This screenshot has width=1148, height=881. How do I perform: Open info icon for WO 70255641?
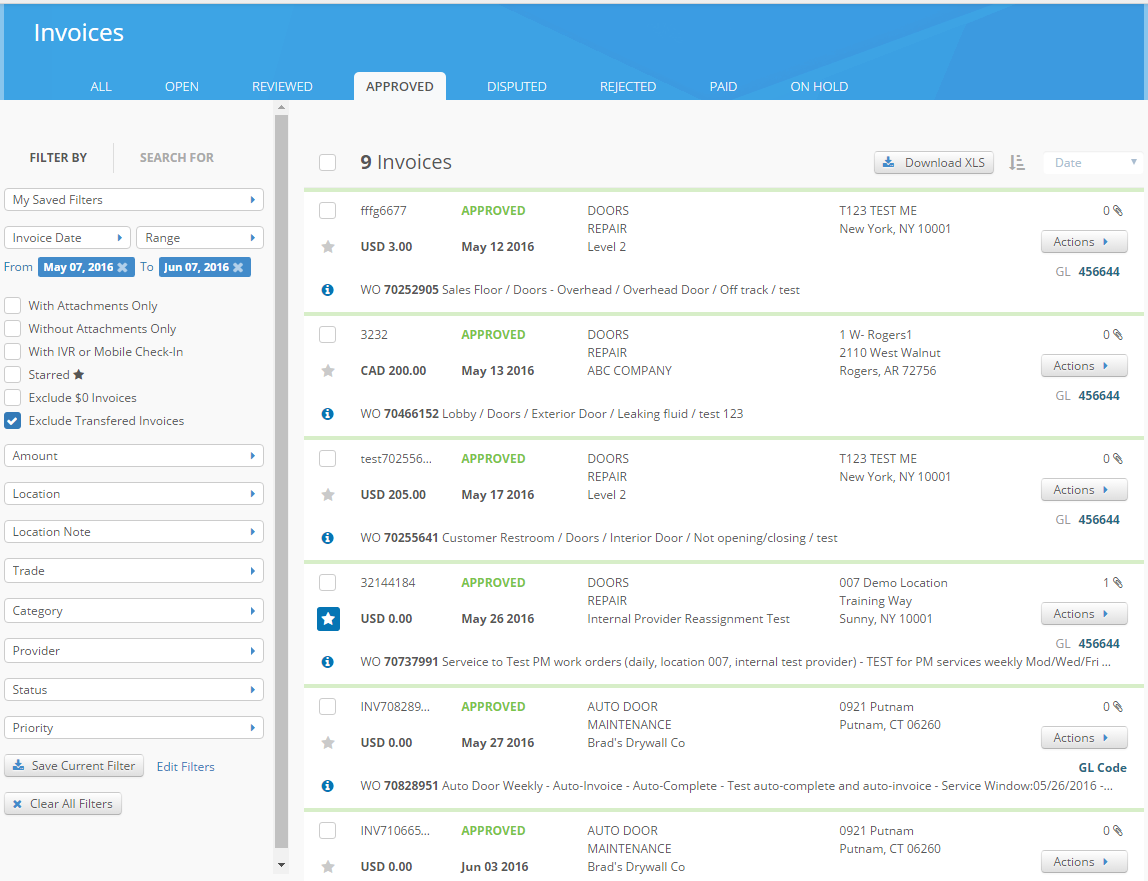(x=328, y=538)
